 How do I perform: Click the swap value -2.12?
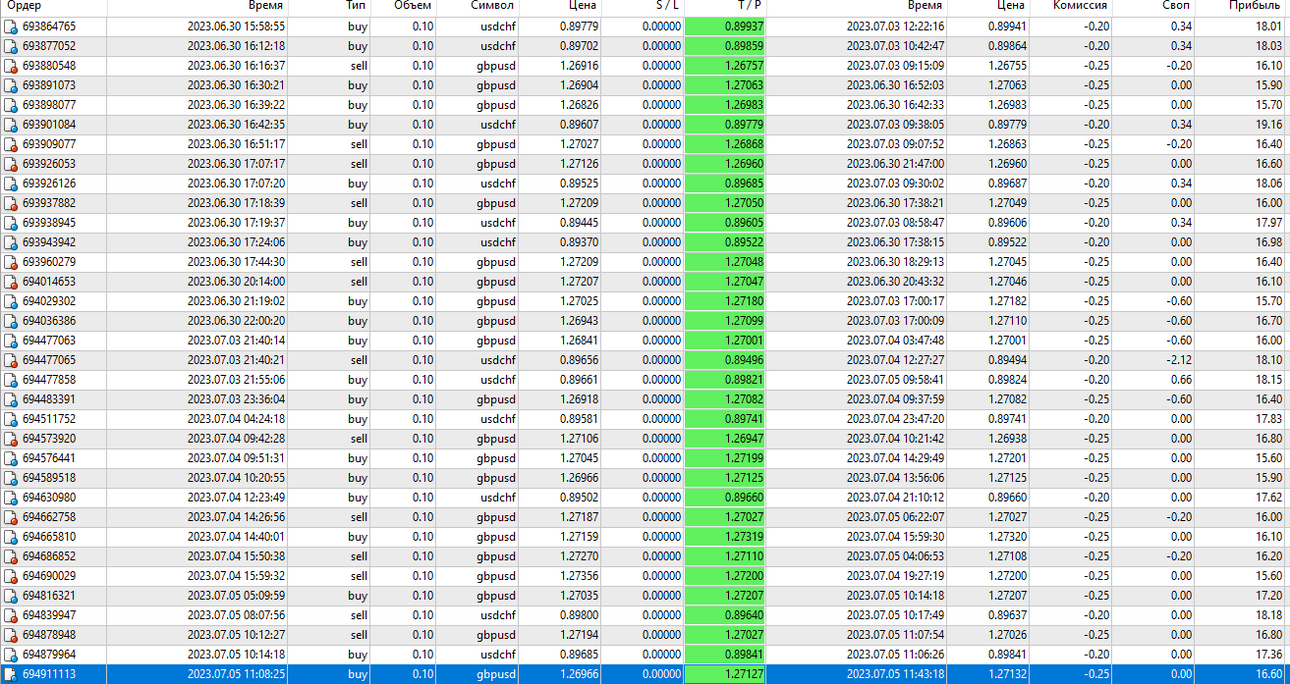pyautogui.click(x=1180, y=360)
